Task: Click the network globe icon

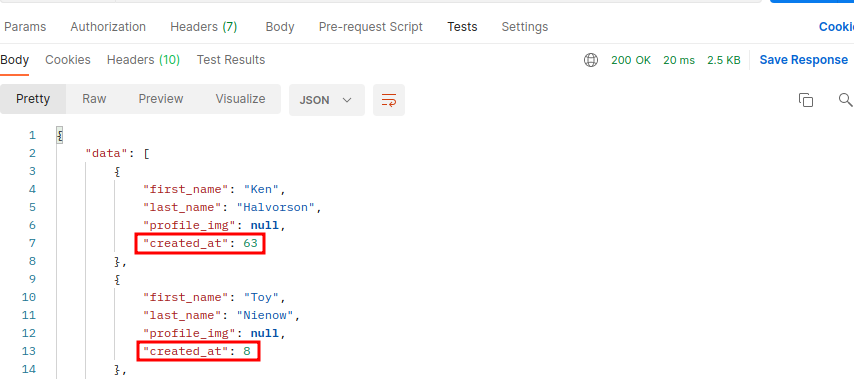Action: coord(591,60)
